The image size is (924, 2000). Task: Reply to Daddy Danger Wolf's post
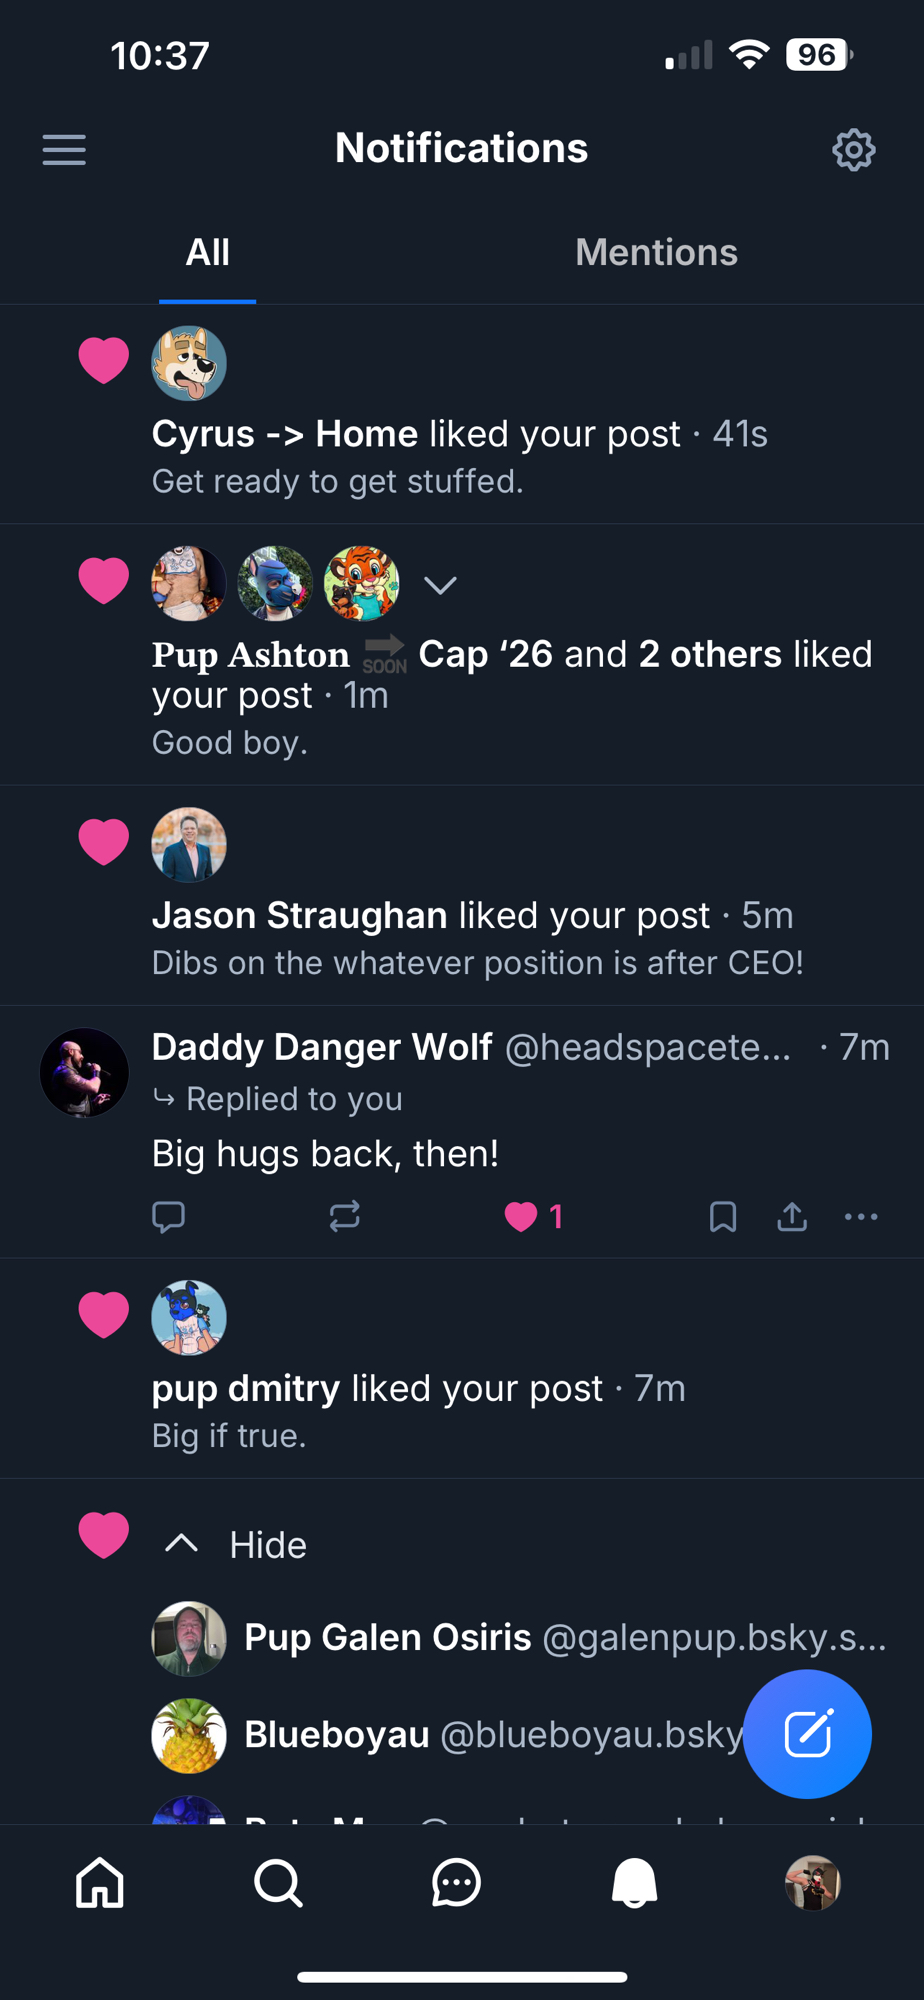[x=168, y=1216]
